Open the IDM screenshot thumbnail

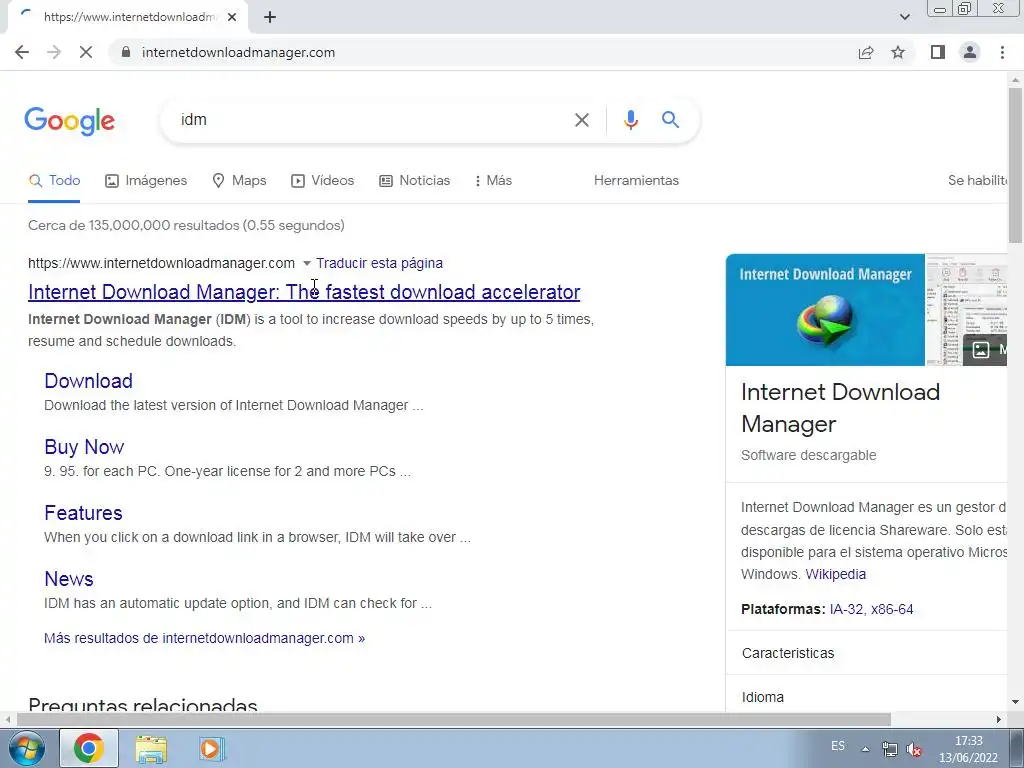click(966, 294)
